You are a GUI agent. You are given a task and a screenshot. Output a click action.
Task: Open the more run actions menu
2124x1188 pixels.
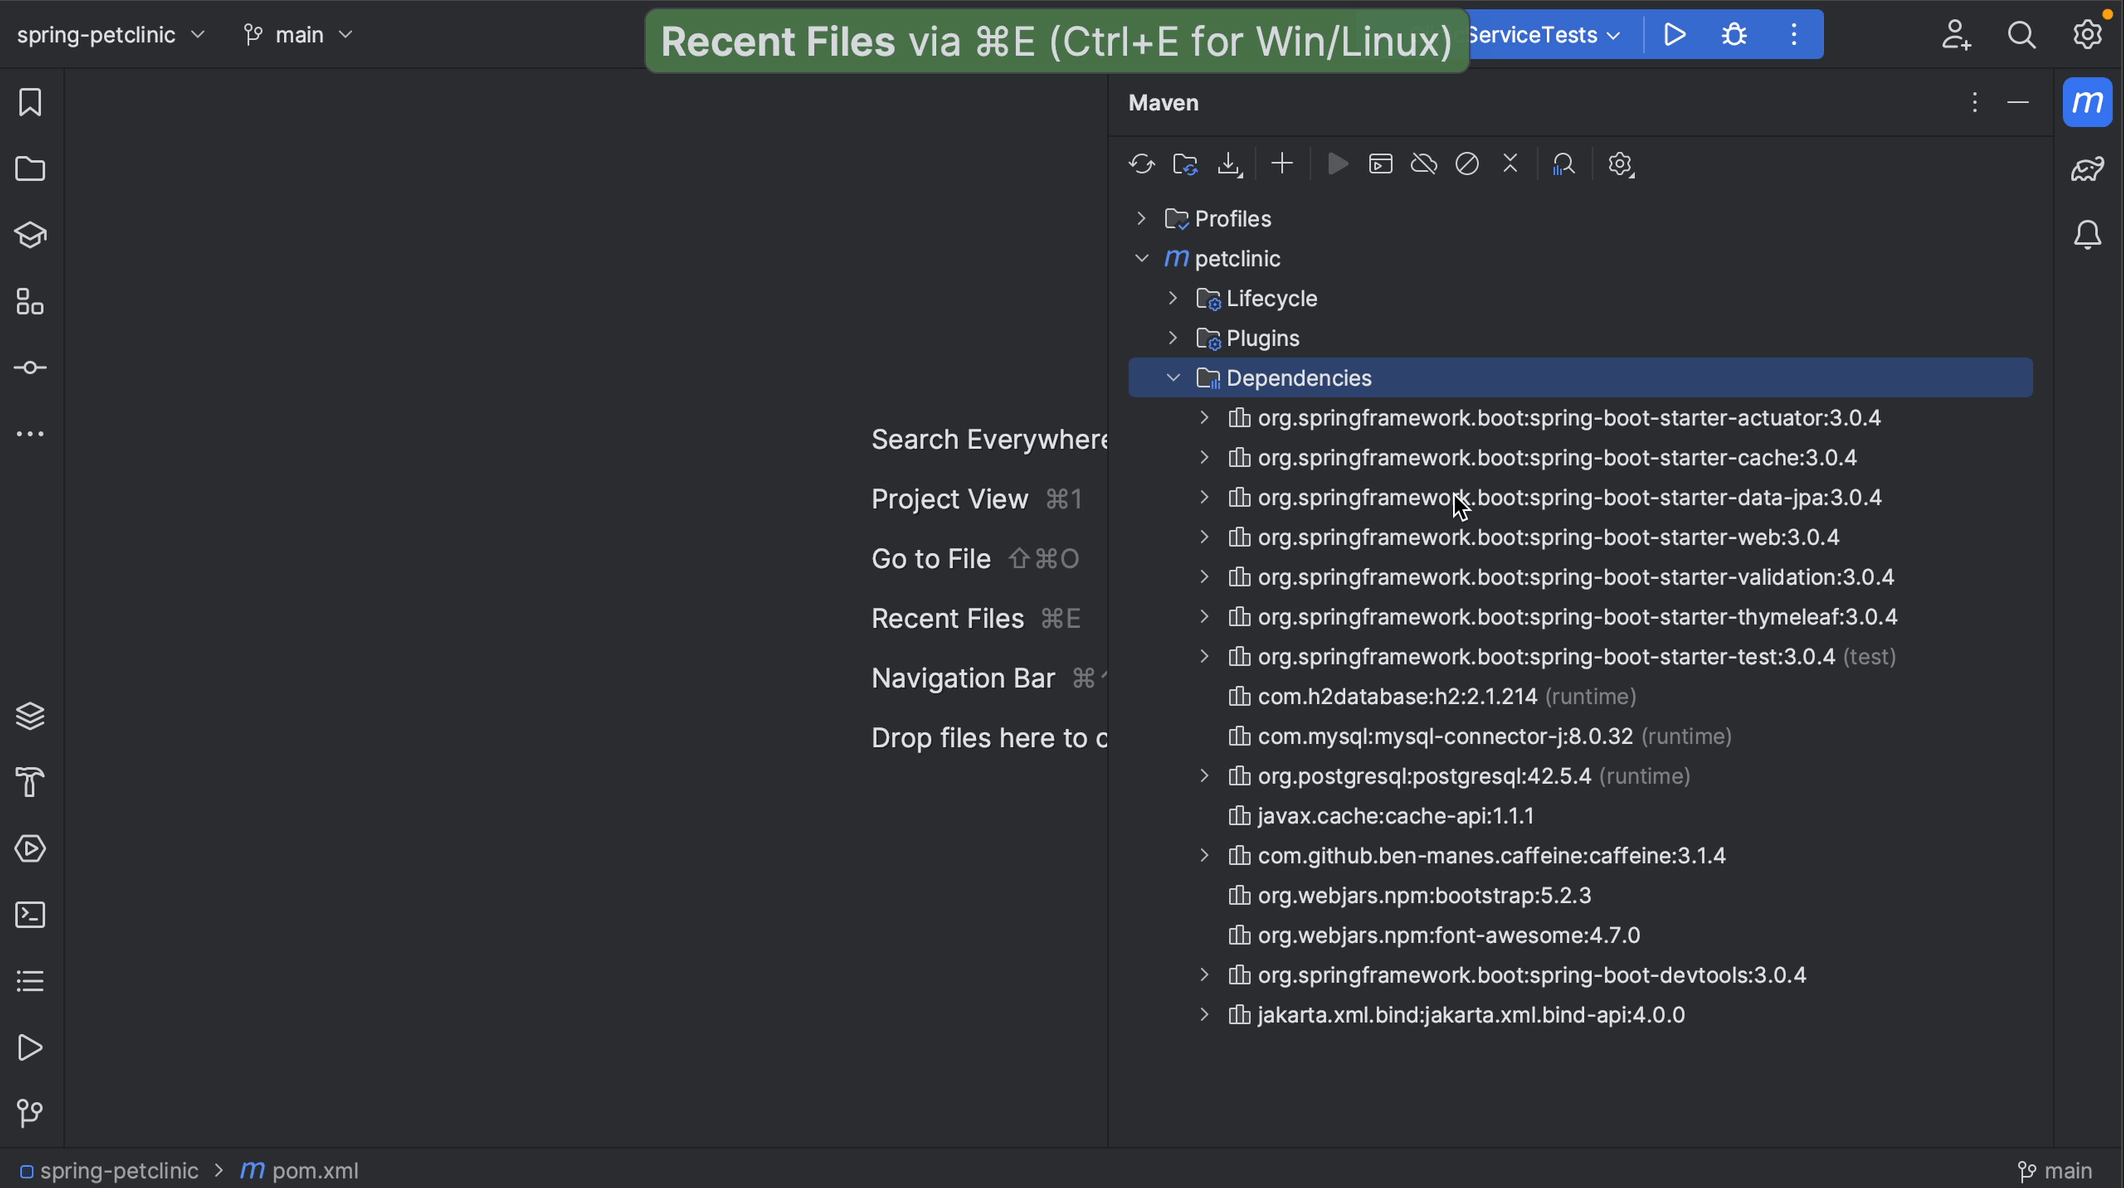[1794, 34]
